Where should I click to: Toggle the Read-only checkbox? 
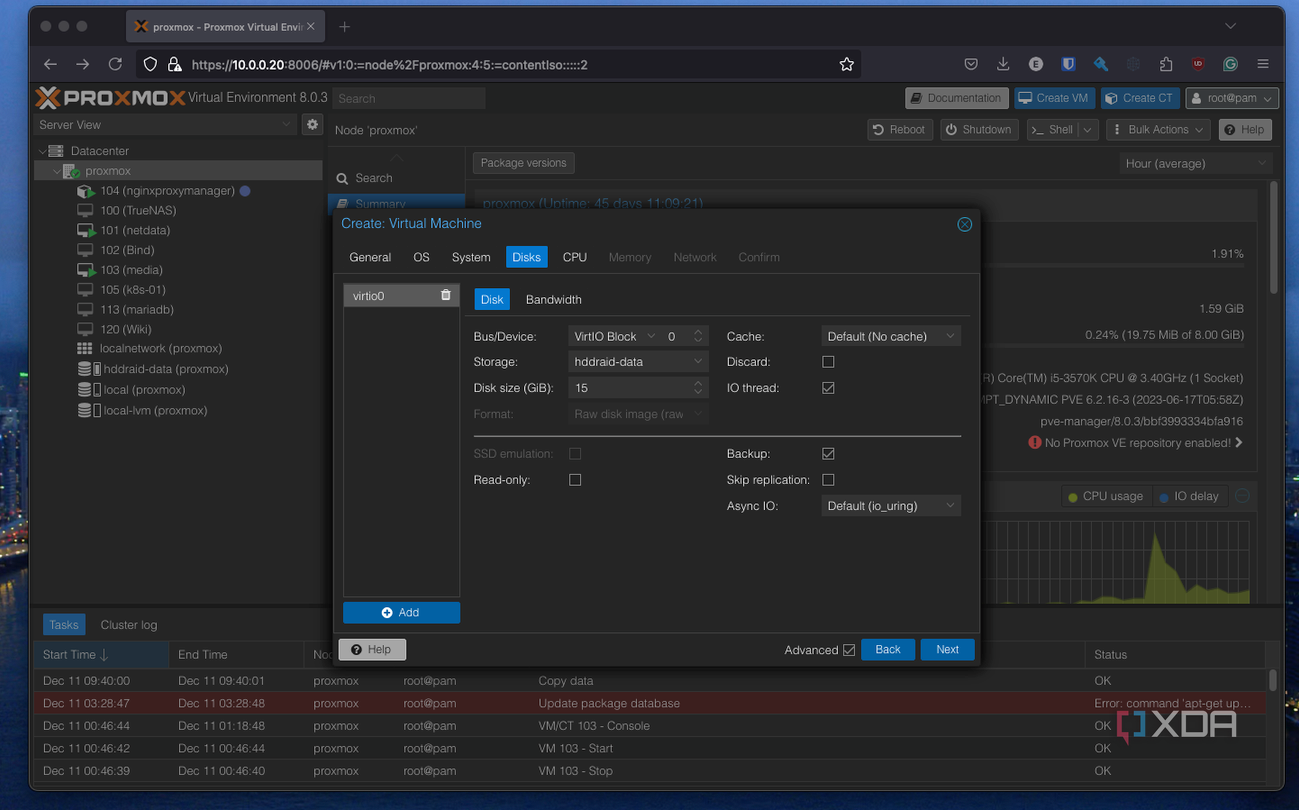[x=575, y=480]
